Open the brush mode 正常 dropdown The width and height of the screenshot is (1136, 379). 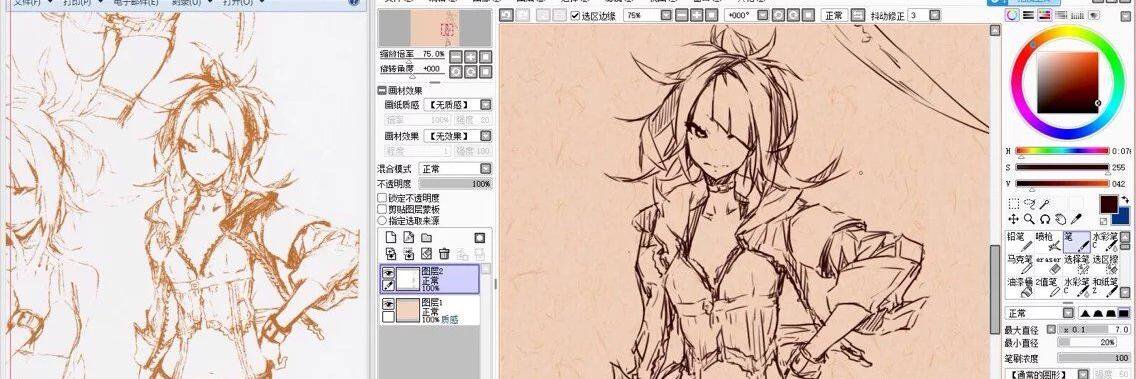coord(1068,313)
